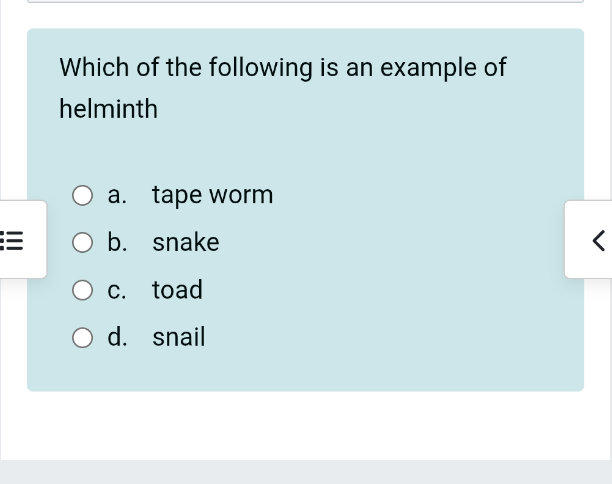This screenshot has width=612, height=484.
Task: Click the "b." option letter
Action: [118, 243]
